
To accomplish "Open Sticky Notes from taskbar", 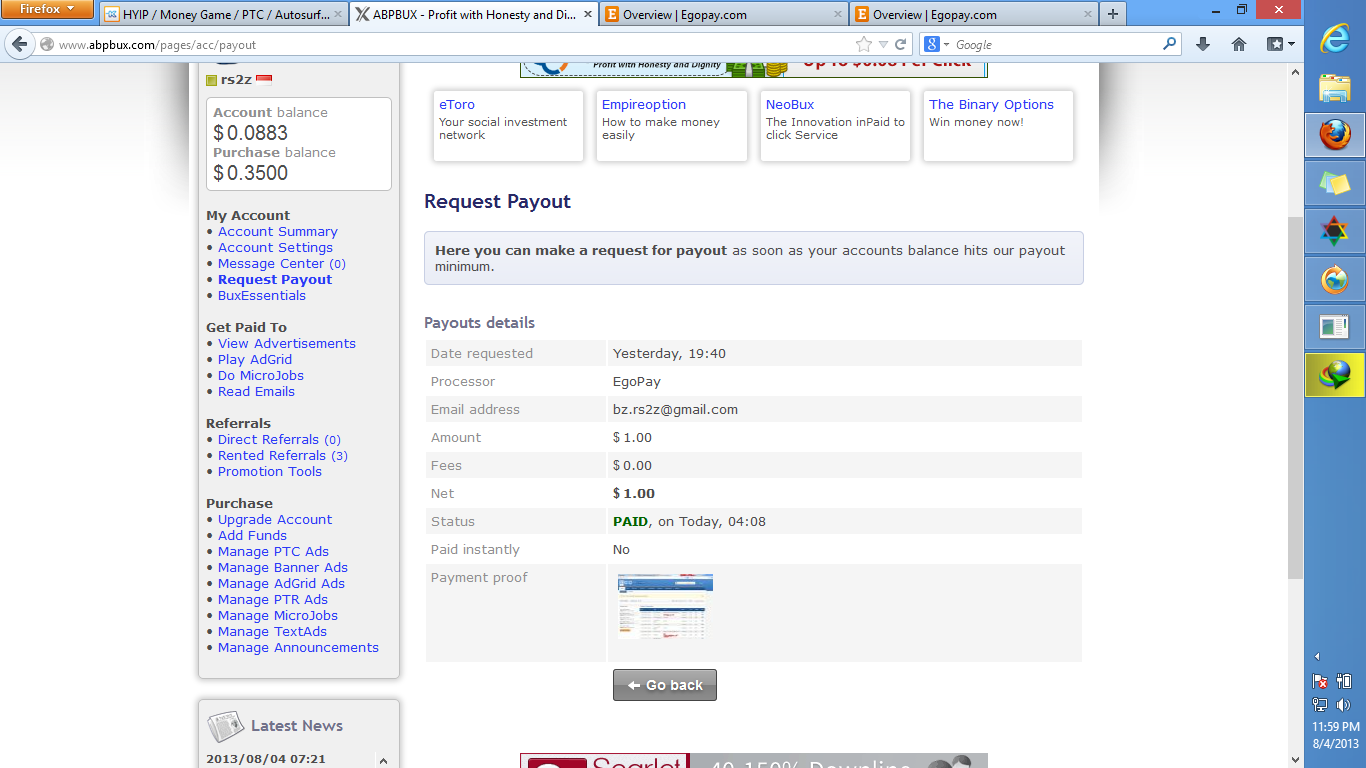I will click(x=1335, y=183).
